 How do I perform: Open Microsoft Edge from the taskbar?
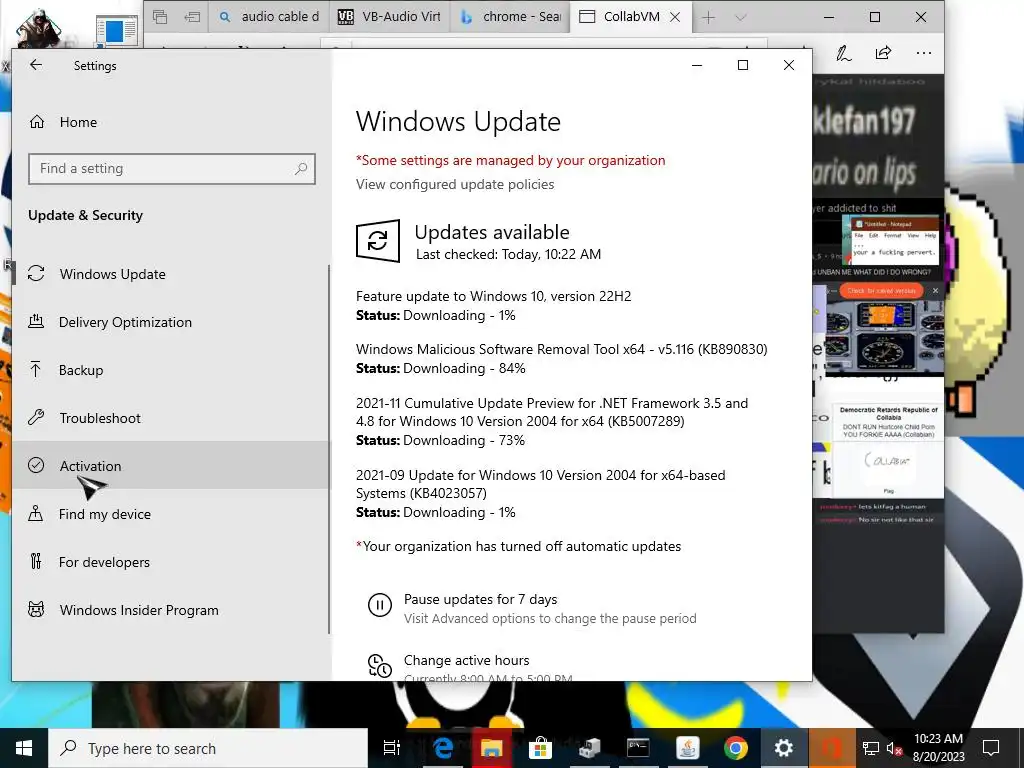click(x=443, y=748)
